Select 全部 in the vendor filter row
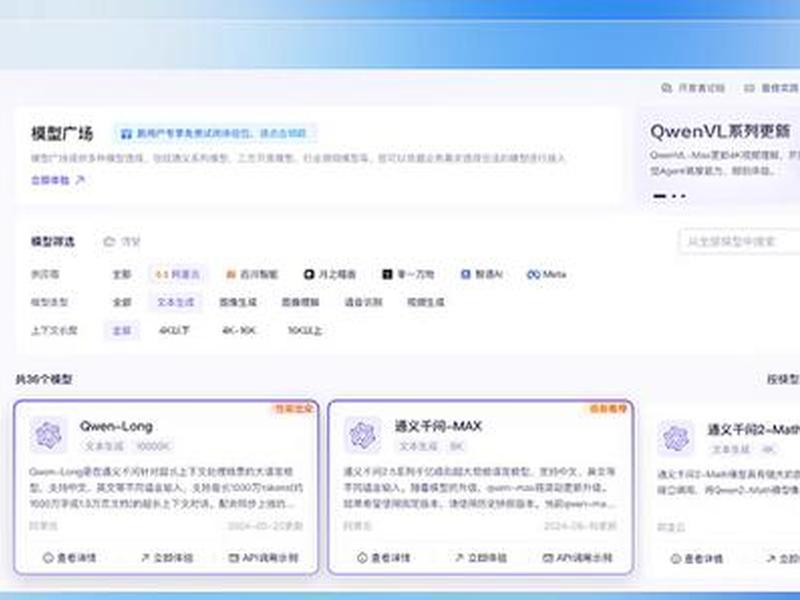 coord(121,274)
